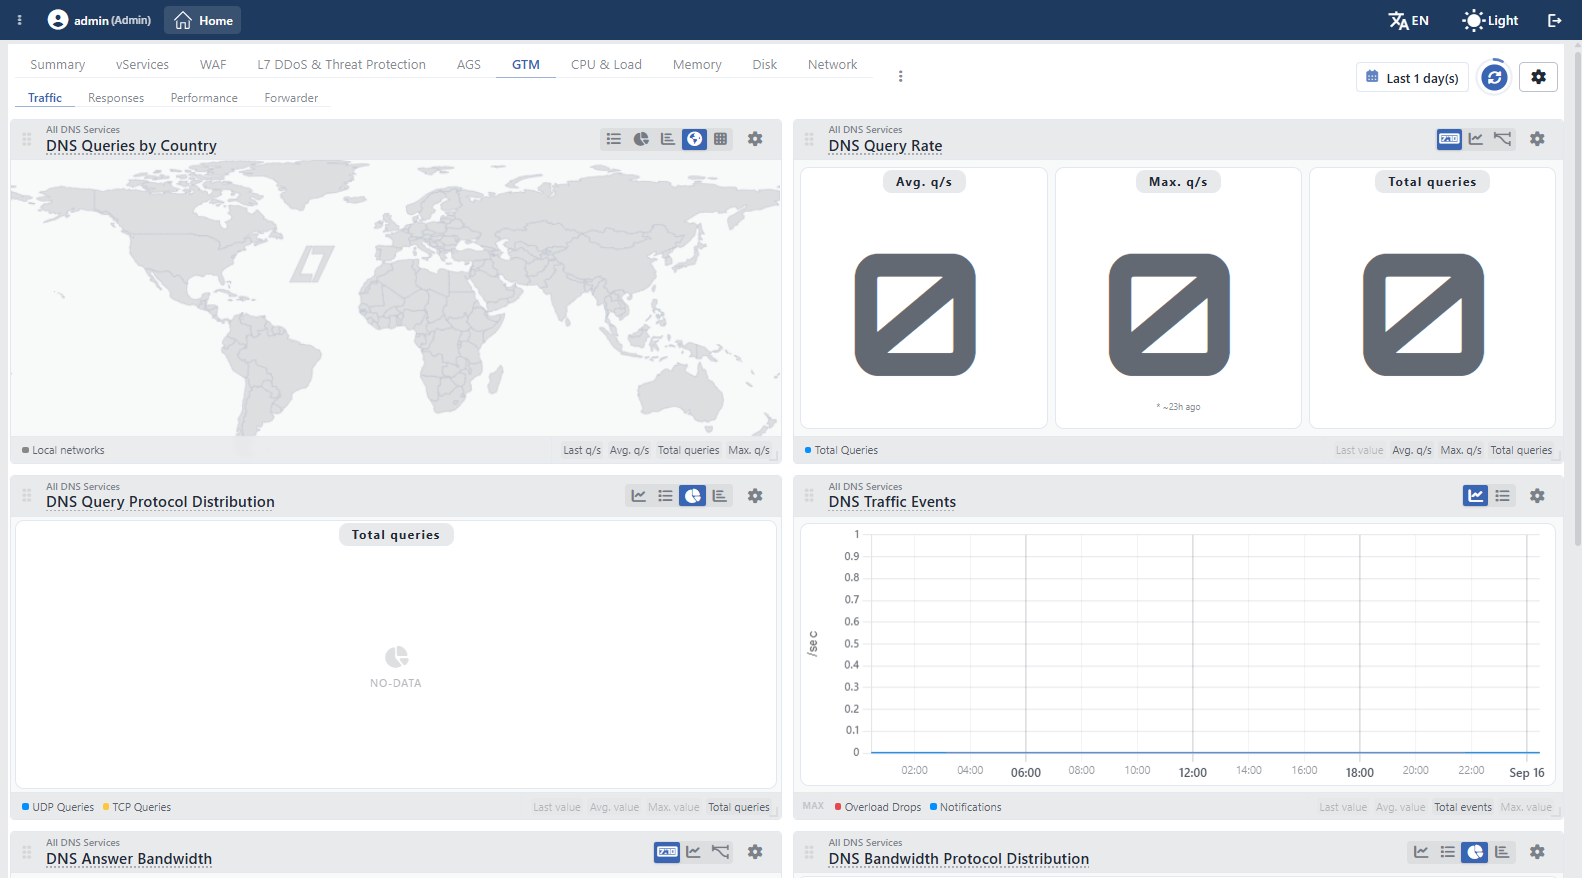The height and width of the screenshot is (878, 1582).
Task: Select the Responses sub-tab
Action: pyautogui.click(x=116, y=98)
